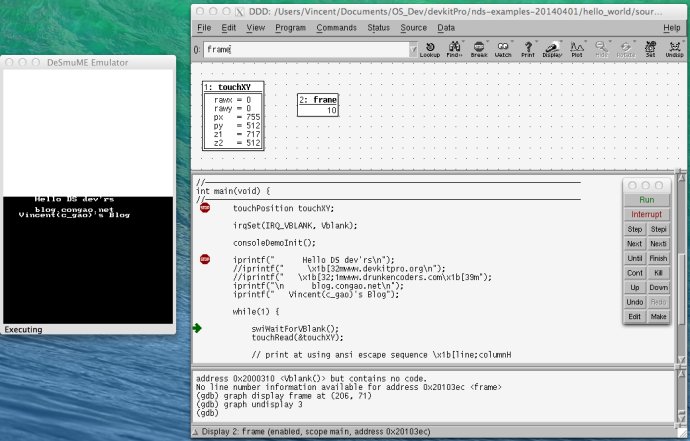The height and width of the screenshot is (441, 690).
Task: Click the Find toolbar icon
Action: point(454,49)
